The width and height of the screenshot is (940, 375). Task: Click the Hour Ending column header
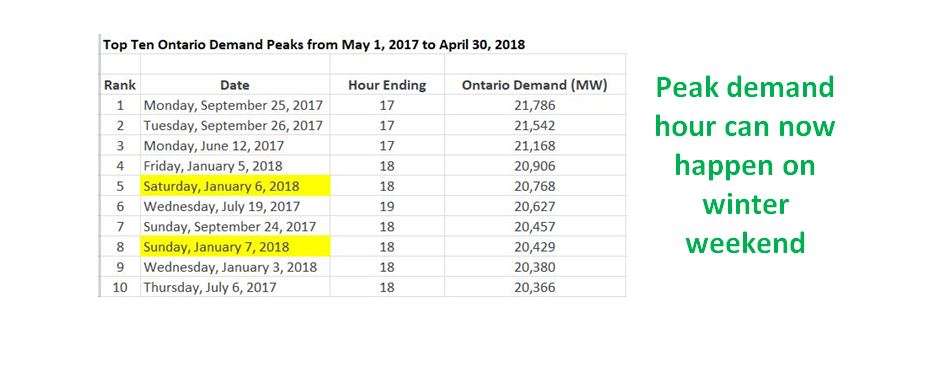pos(387,85)
